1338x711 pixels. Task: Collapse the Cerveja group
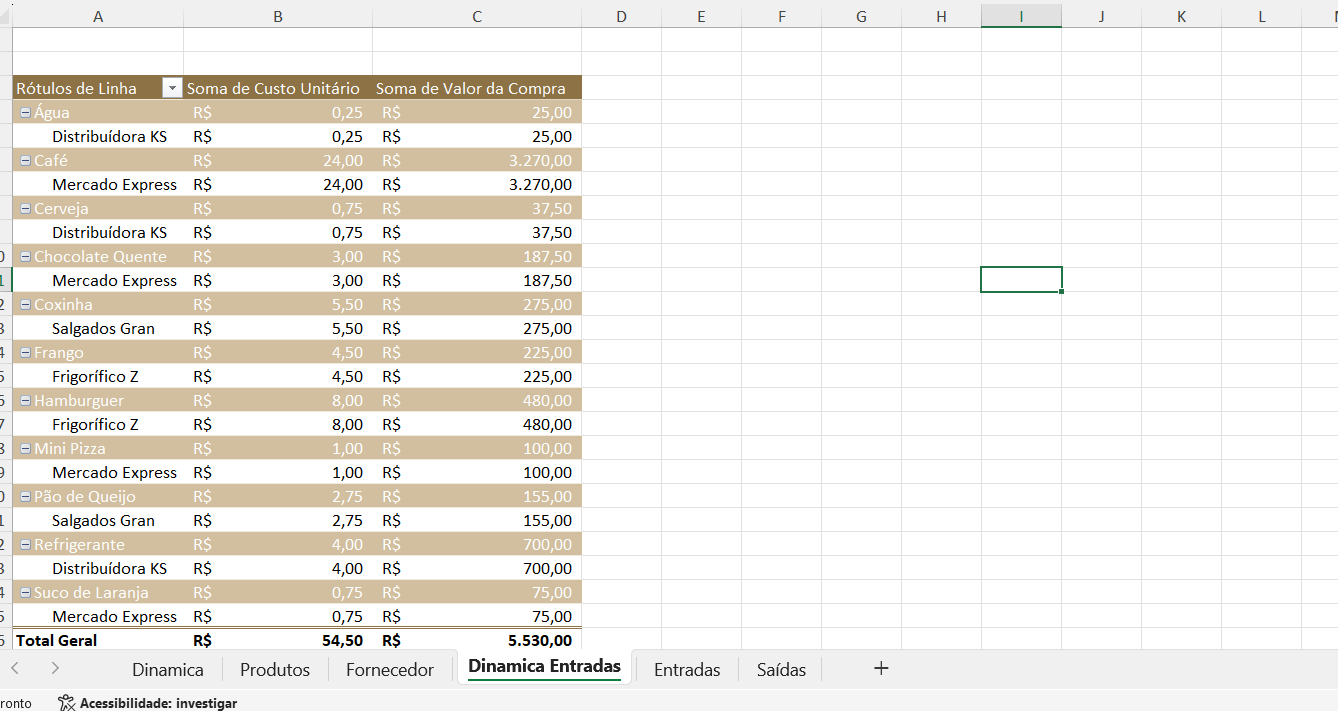26,209
